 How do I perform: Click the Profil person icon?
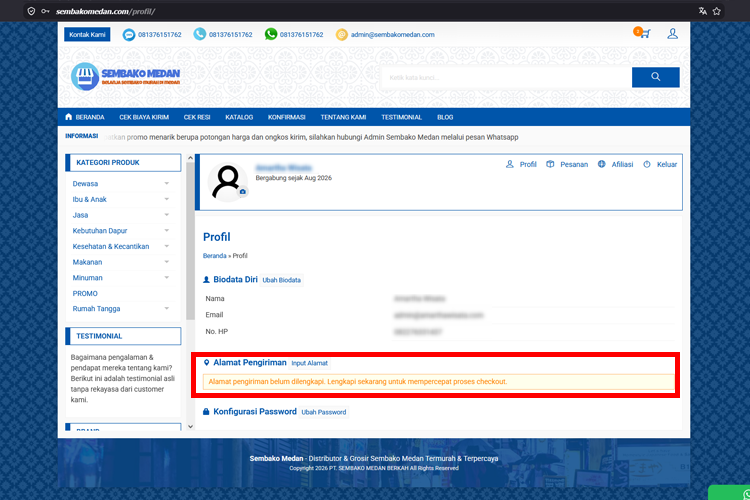click(x=509, y=164)
